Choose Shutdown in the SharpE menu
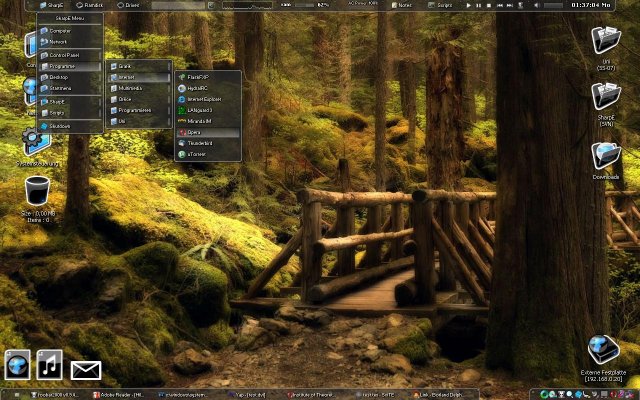Screen dimensions: 640x400 click(70, 126)
